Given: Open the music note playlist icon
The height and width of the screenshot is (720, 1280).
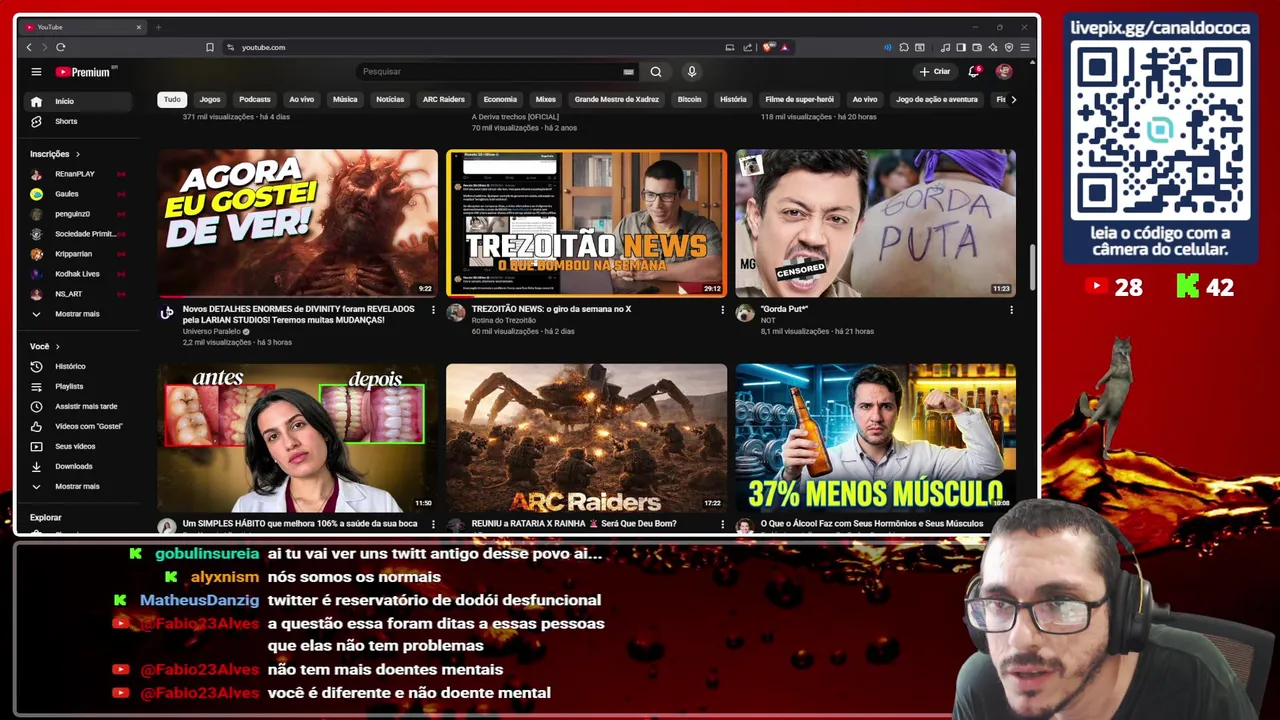Looking at the screenshot, I should 946,47.
